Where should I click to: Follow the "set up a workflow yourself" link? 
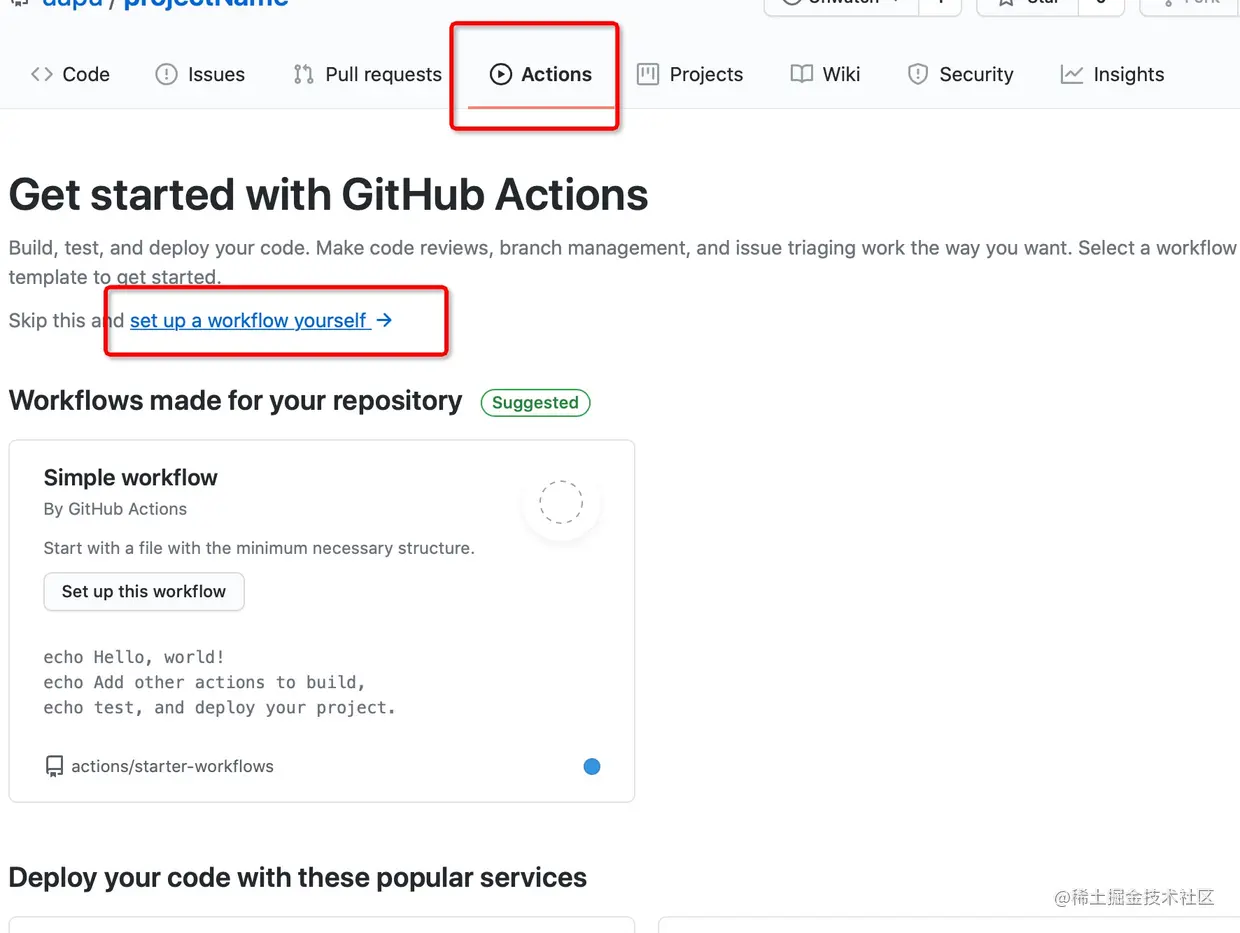click(x=250, y=321)
